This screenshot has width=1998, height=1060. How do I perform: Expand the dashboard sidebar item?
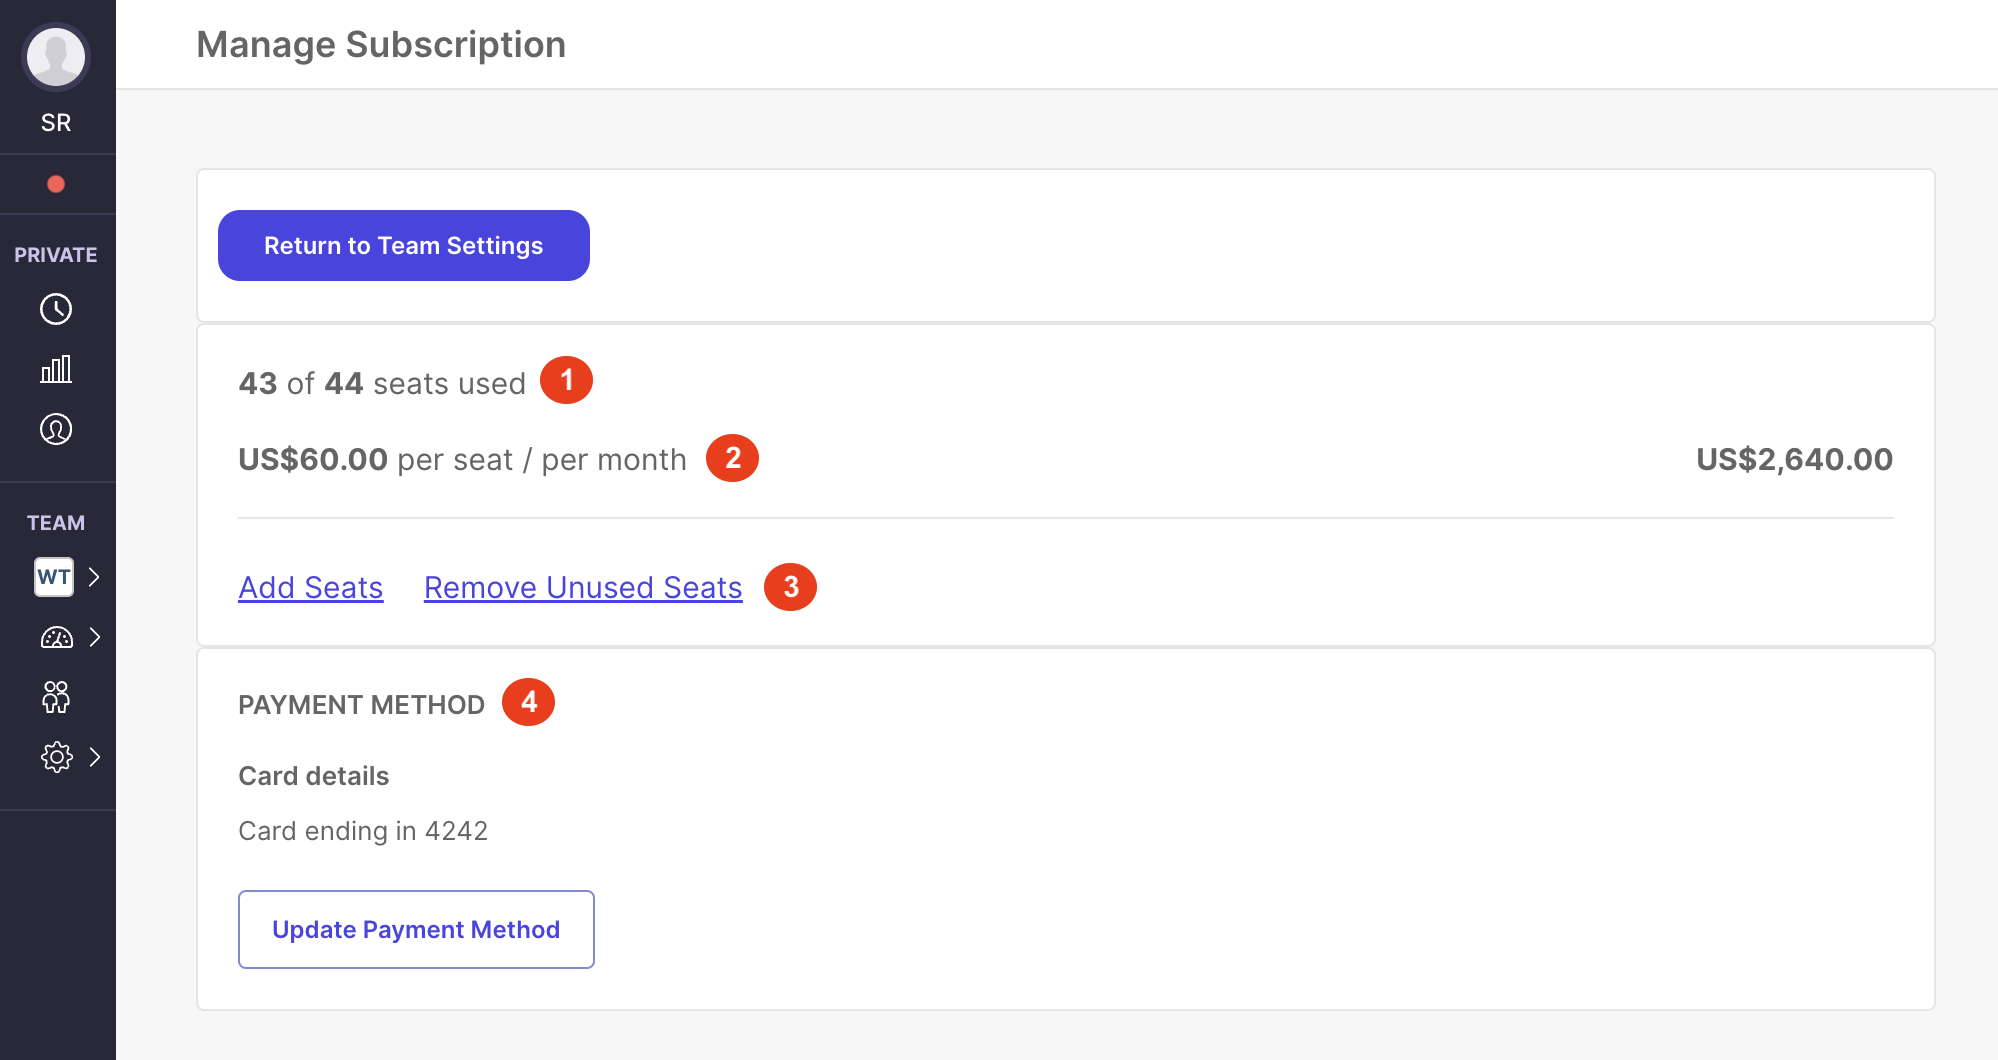[x=96, y=637]
